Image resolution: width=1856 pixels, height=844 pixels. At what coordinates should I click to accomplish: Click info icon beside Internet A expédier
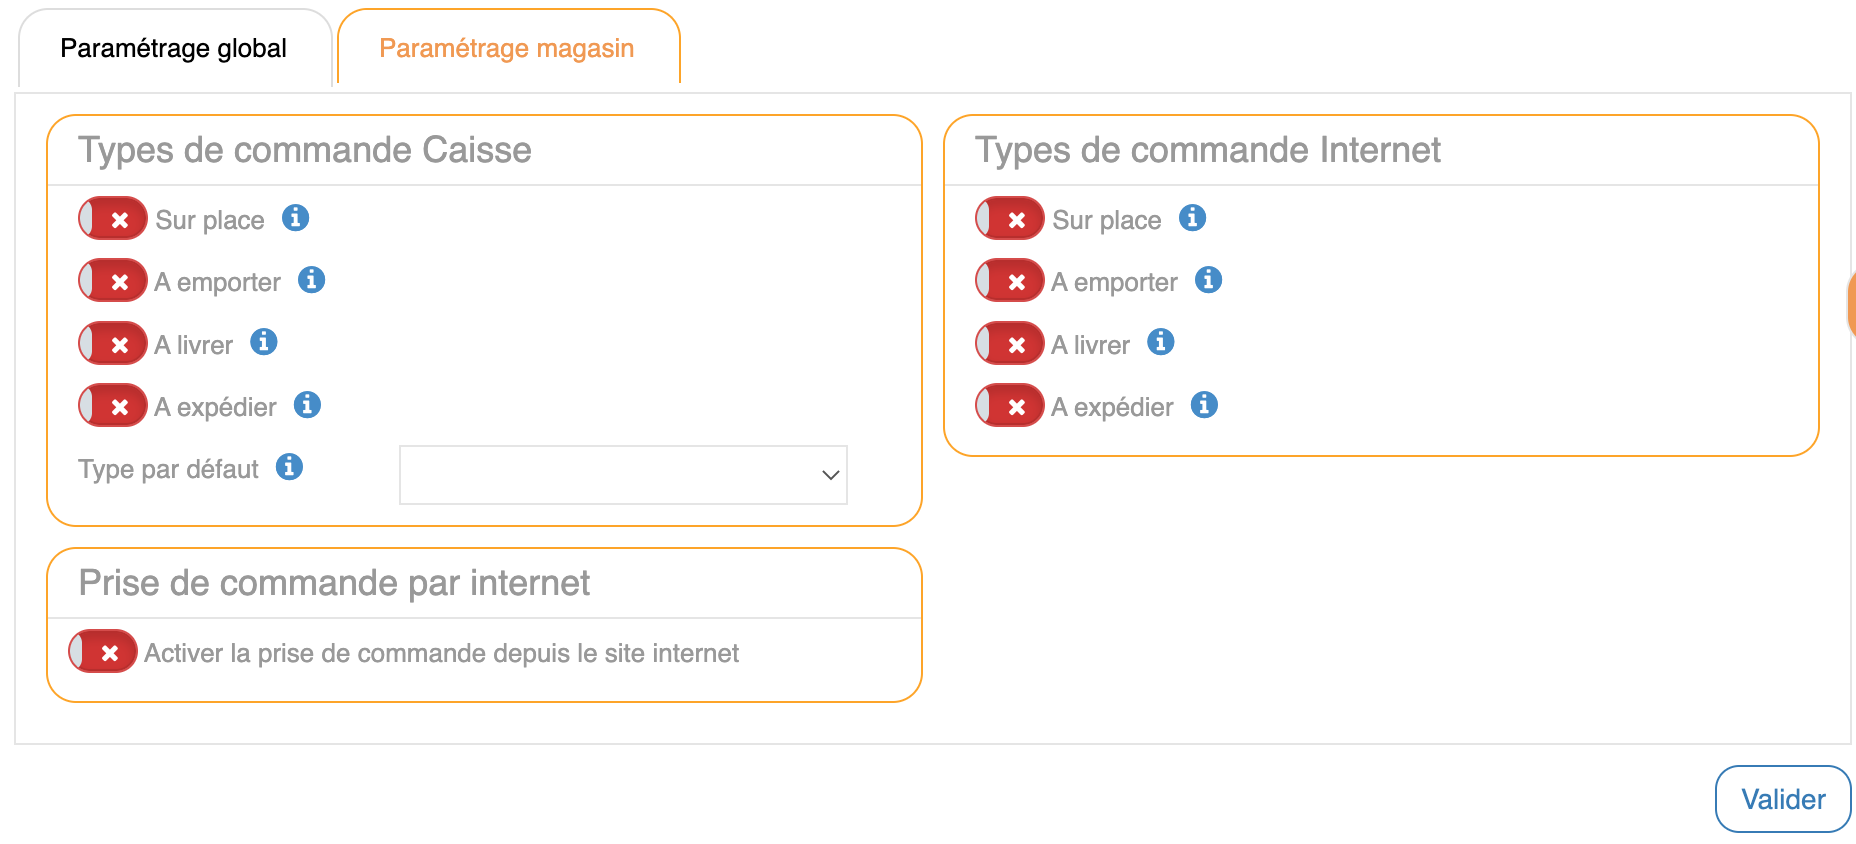[1204, 405]
